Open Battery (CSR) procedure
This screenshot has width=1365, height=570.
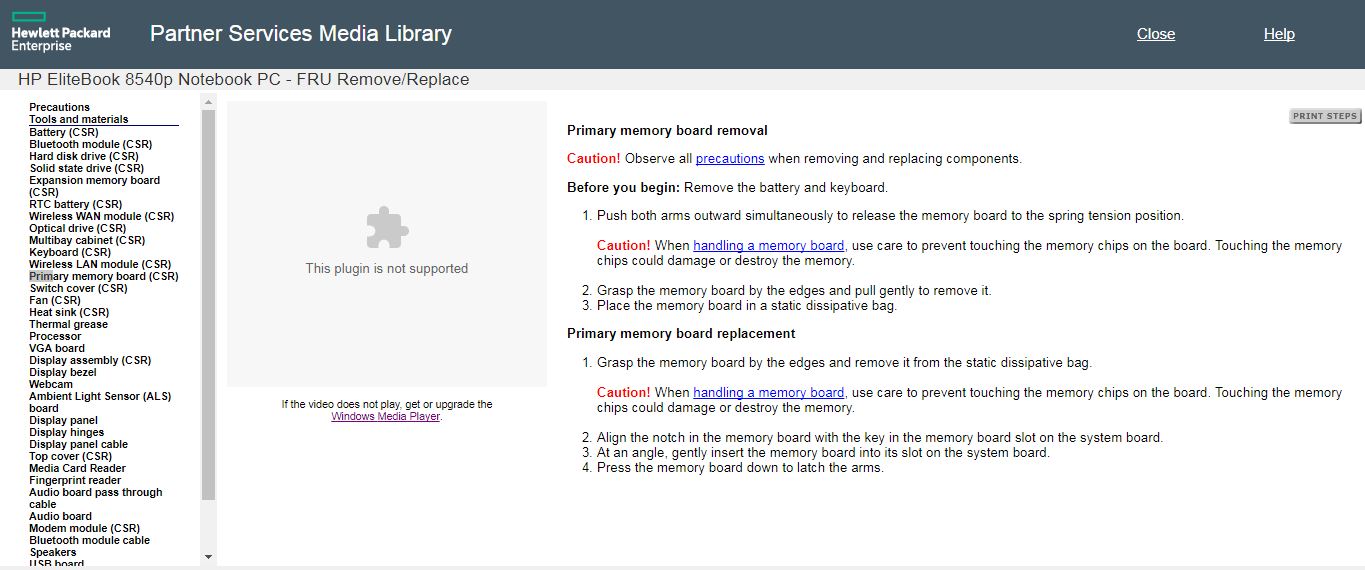point(64,132)
